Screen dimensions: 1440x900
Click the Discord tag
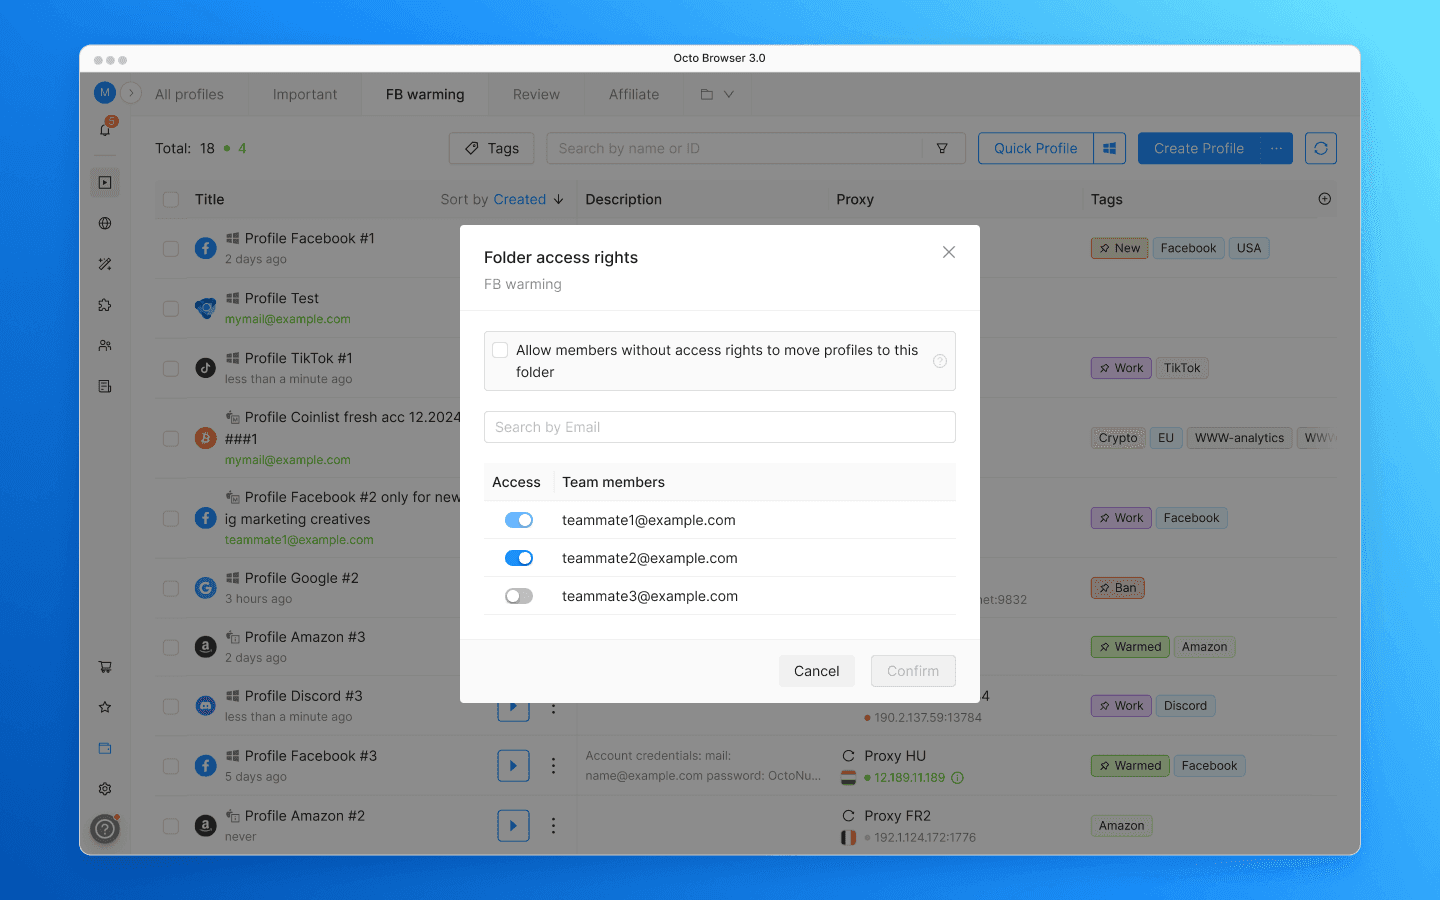[x=1185, y=706]
